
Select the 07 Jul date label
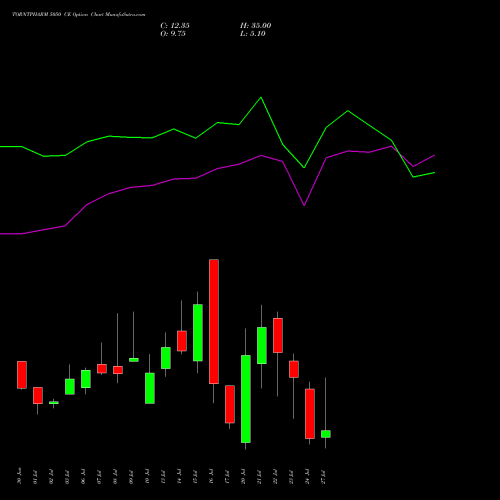tap(99, 477)
